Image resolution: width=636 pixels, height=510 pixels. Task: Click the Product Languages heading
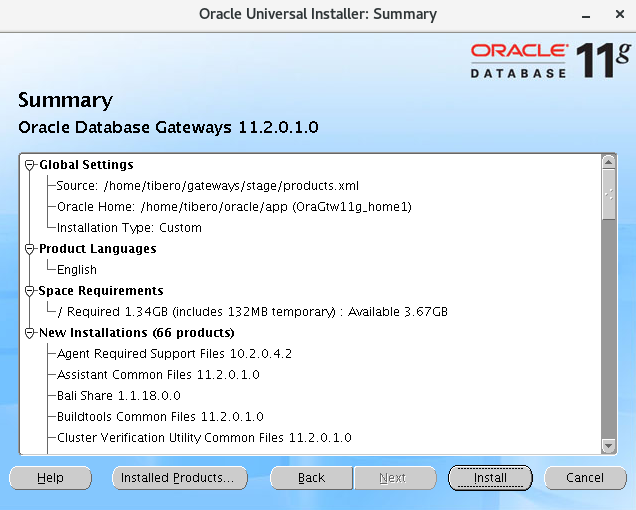click(97, 249)
